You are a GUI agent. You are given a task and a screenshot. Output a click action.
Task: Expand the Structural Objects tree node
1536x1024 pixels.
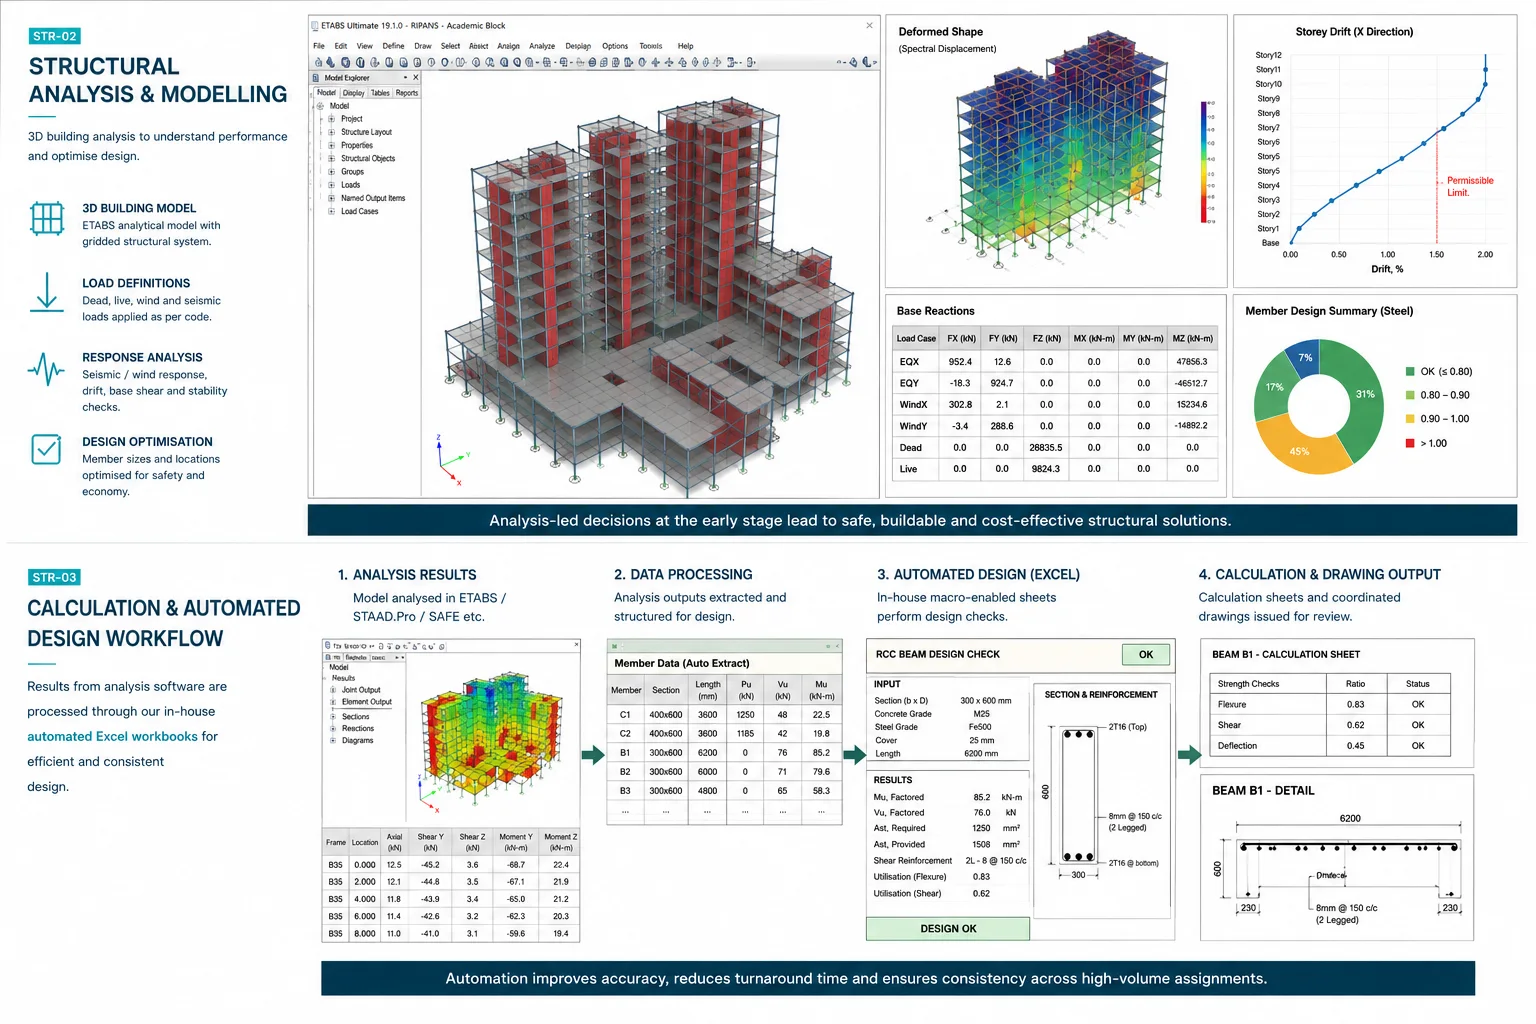(x=331, y=158)
